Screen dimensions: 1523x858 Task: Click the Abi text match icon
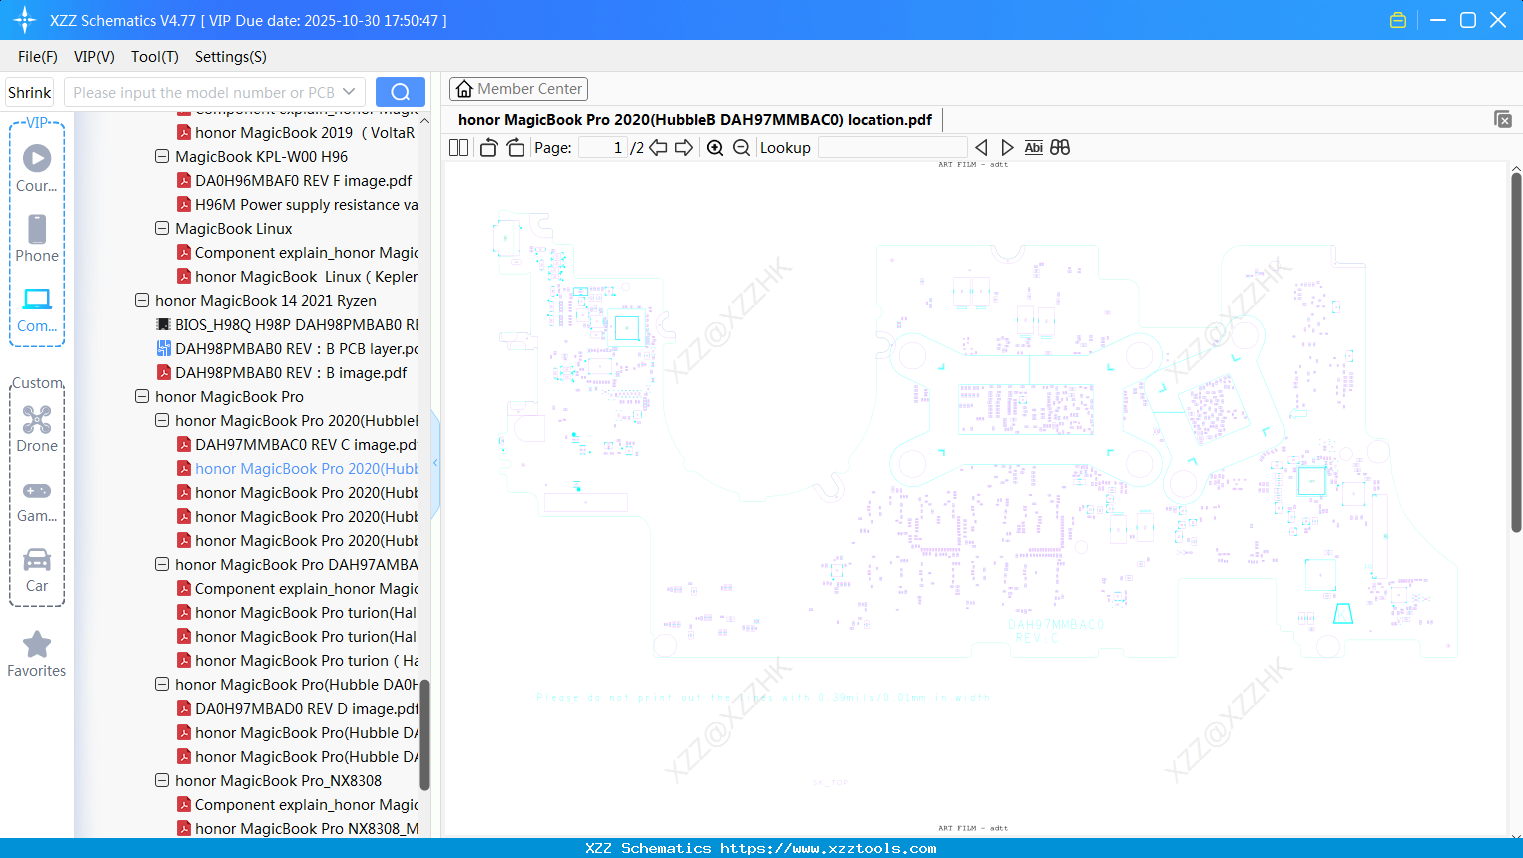point(1034,147)
